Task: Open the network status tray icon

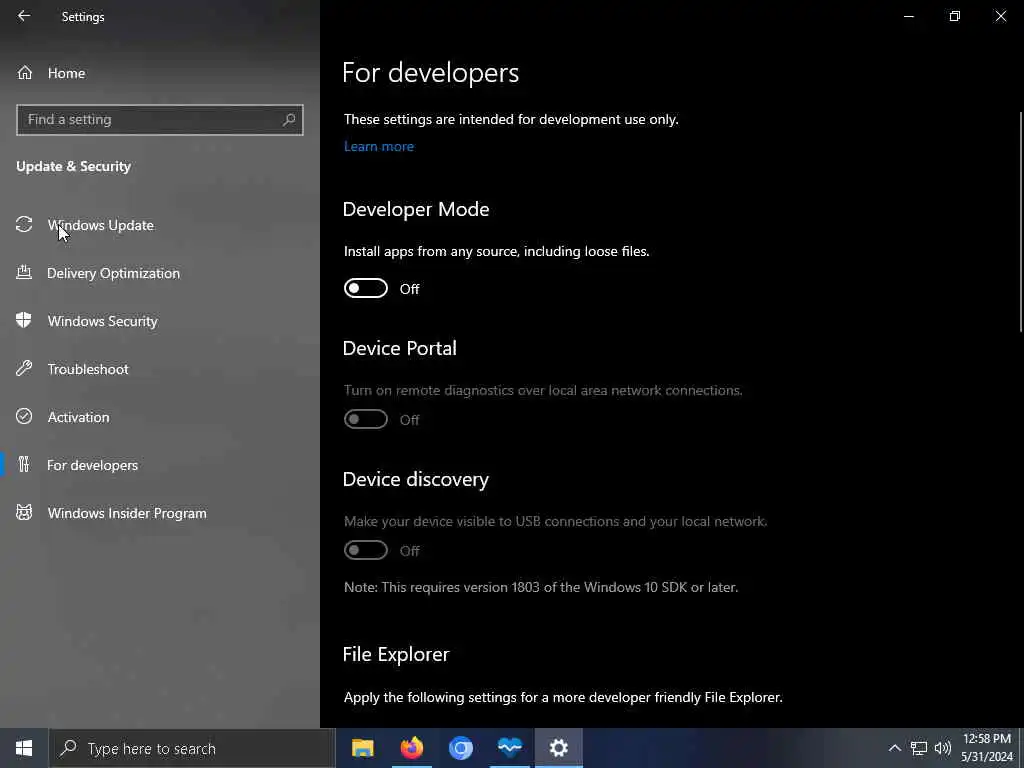Action: coord(919,748)
